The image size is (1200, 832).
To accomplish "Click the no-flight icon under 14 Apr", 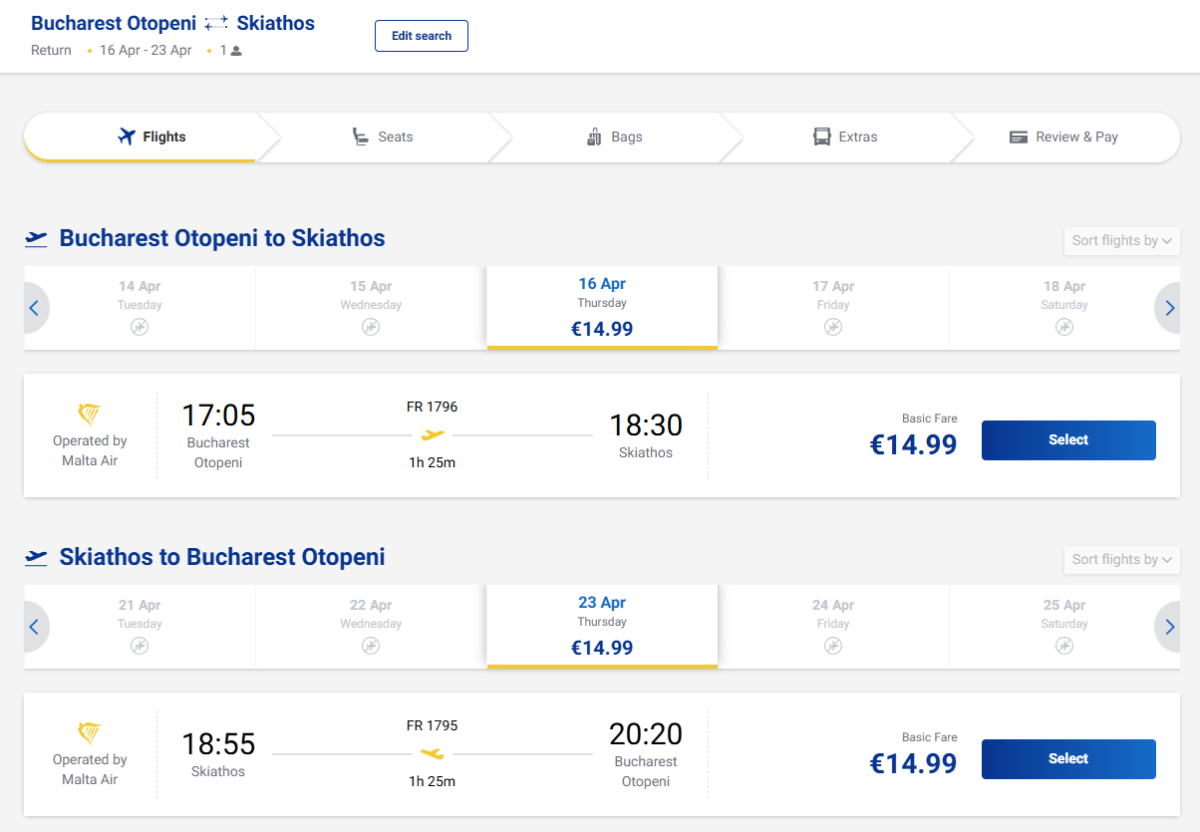I will [139, 327].
